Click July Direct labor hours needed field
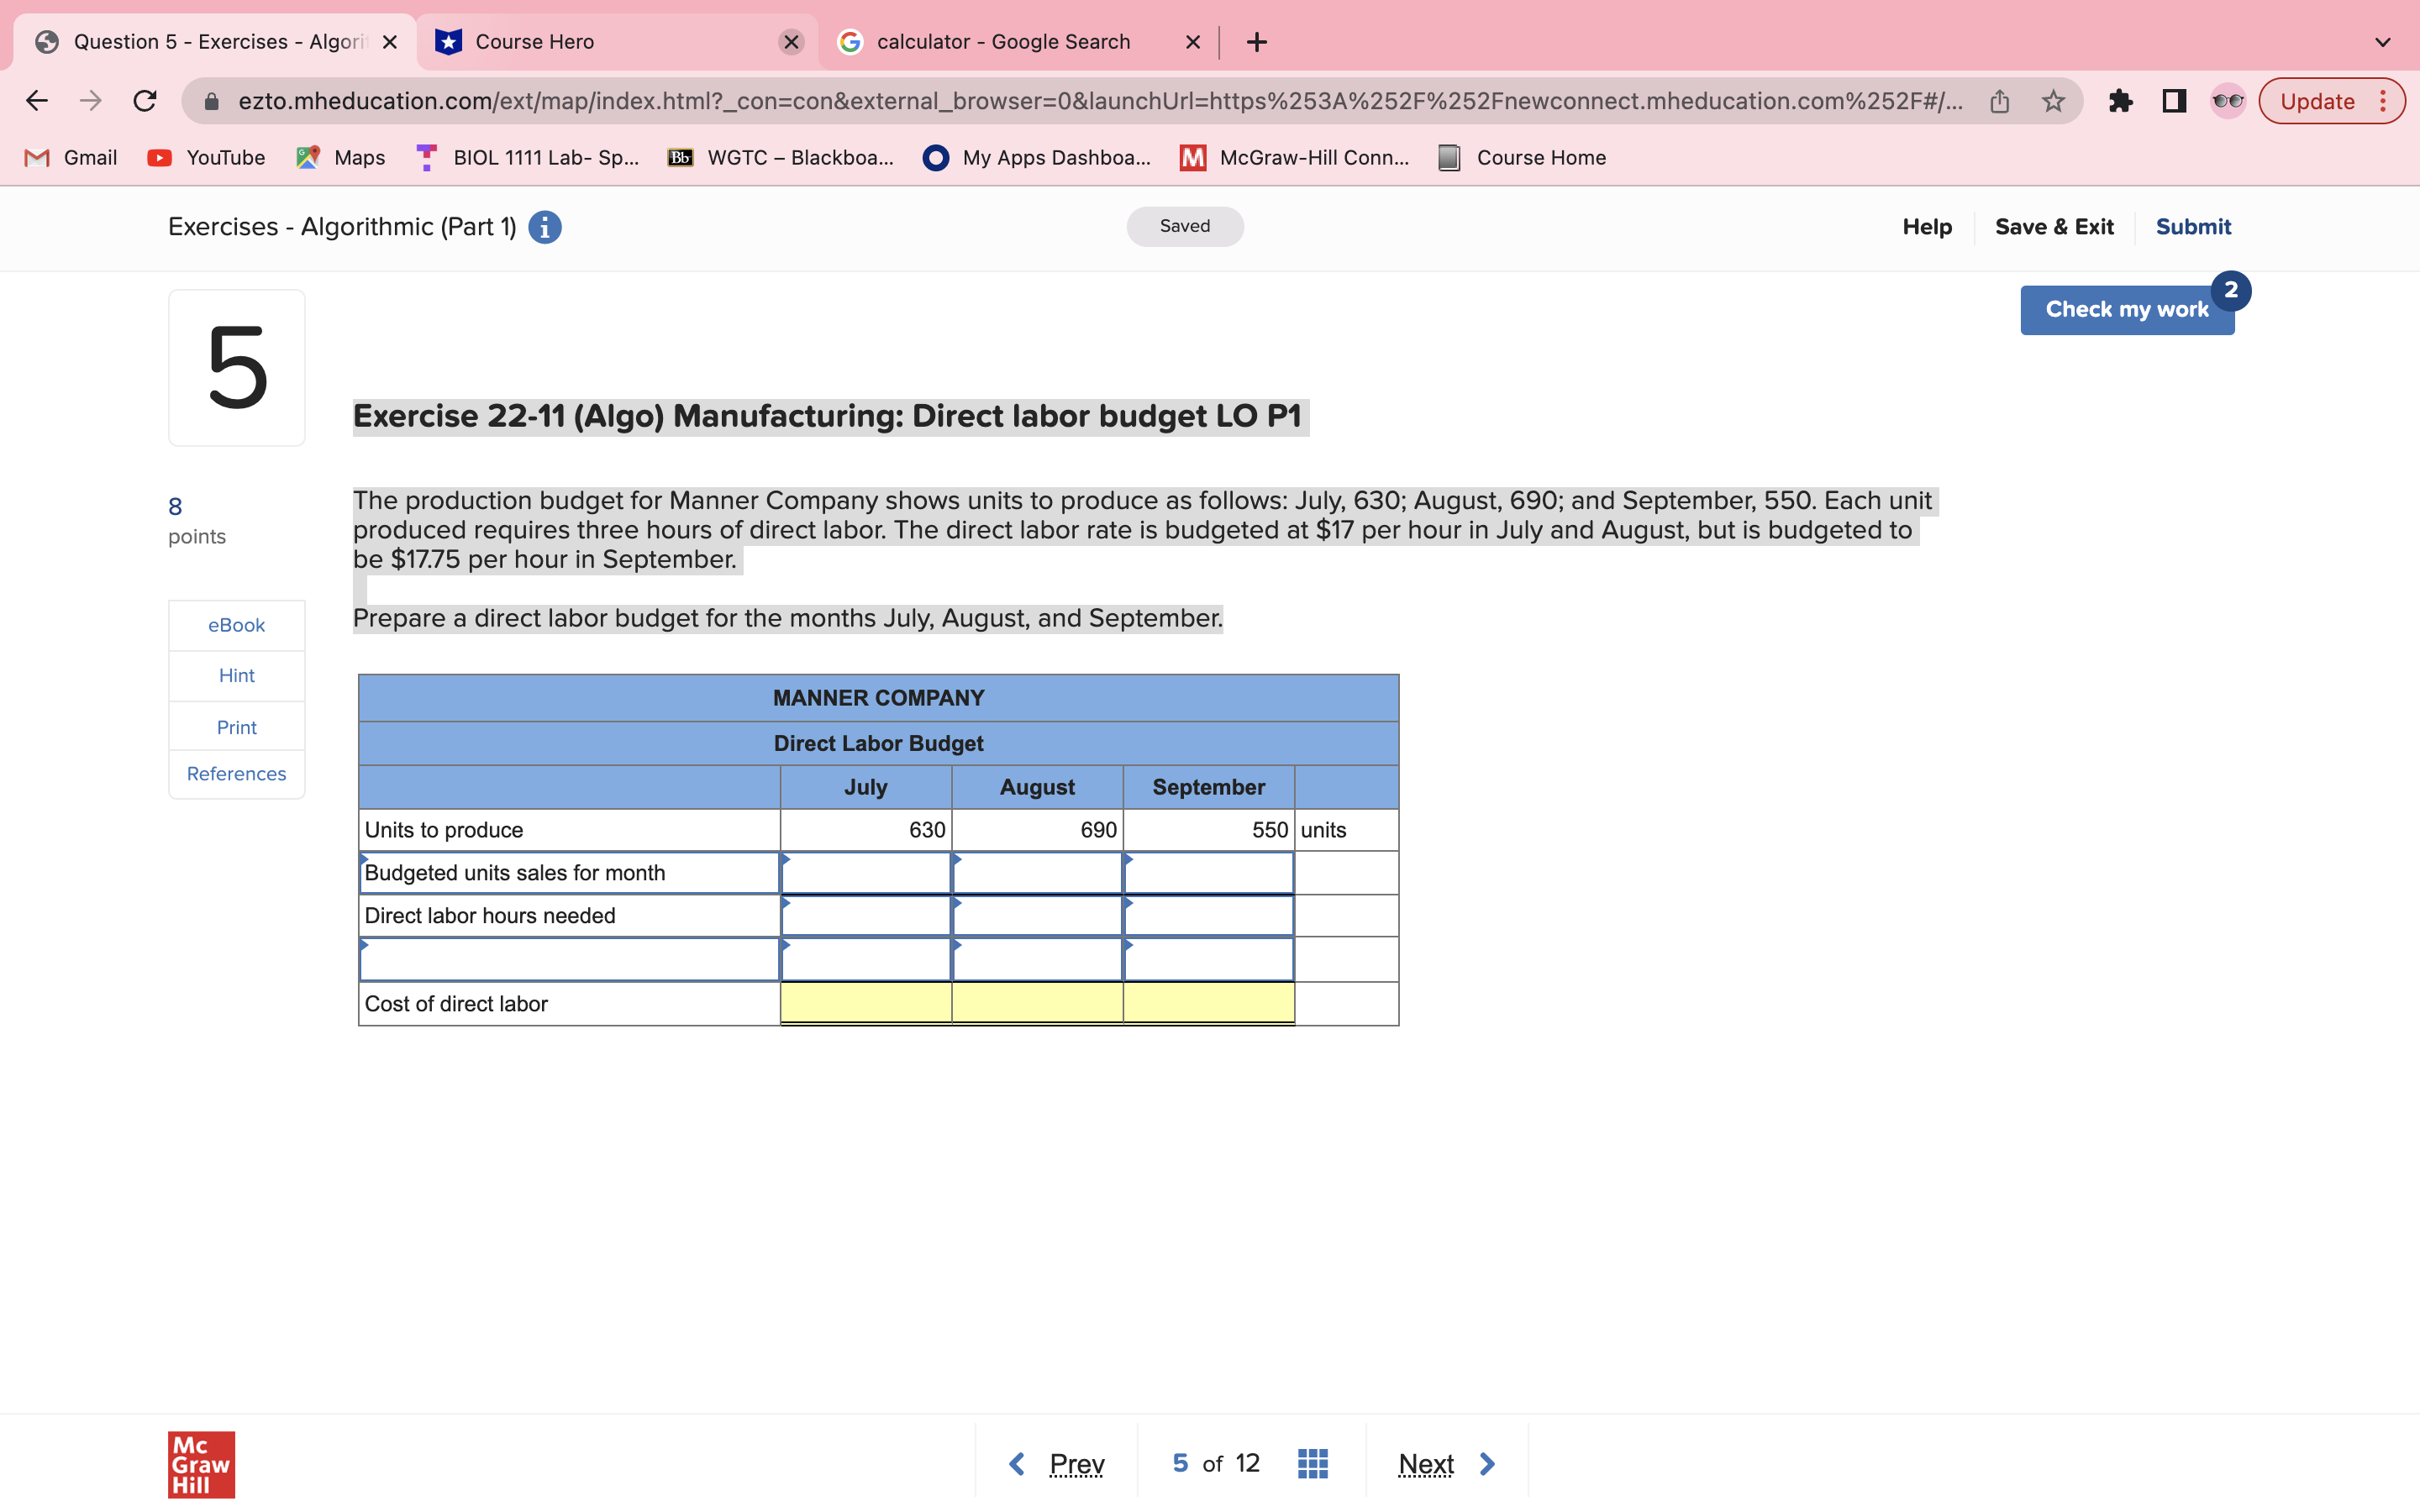 [x=865, y=916]
